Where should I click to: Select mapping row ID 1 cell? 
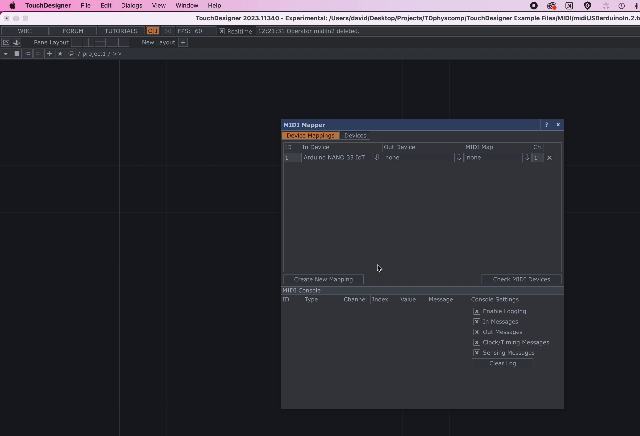pyautogui.click(x=292, y=158)
